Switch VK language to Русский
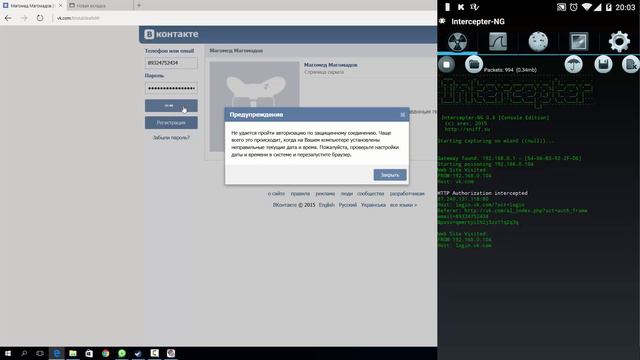This screenshot has width=640, height=360. click(348, 205)
